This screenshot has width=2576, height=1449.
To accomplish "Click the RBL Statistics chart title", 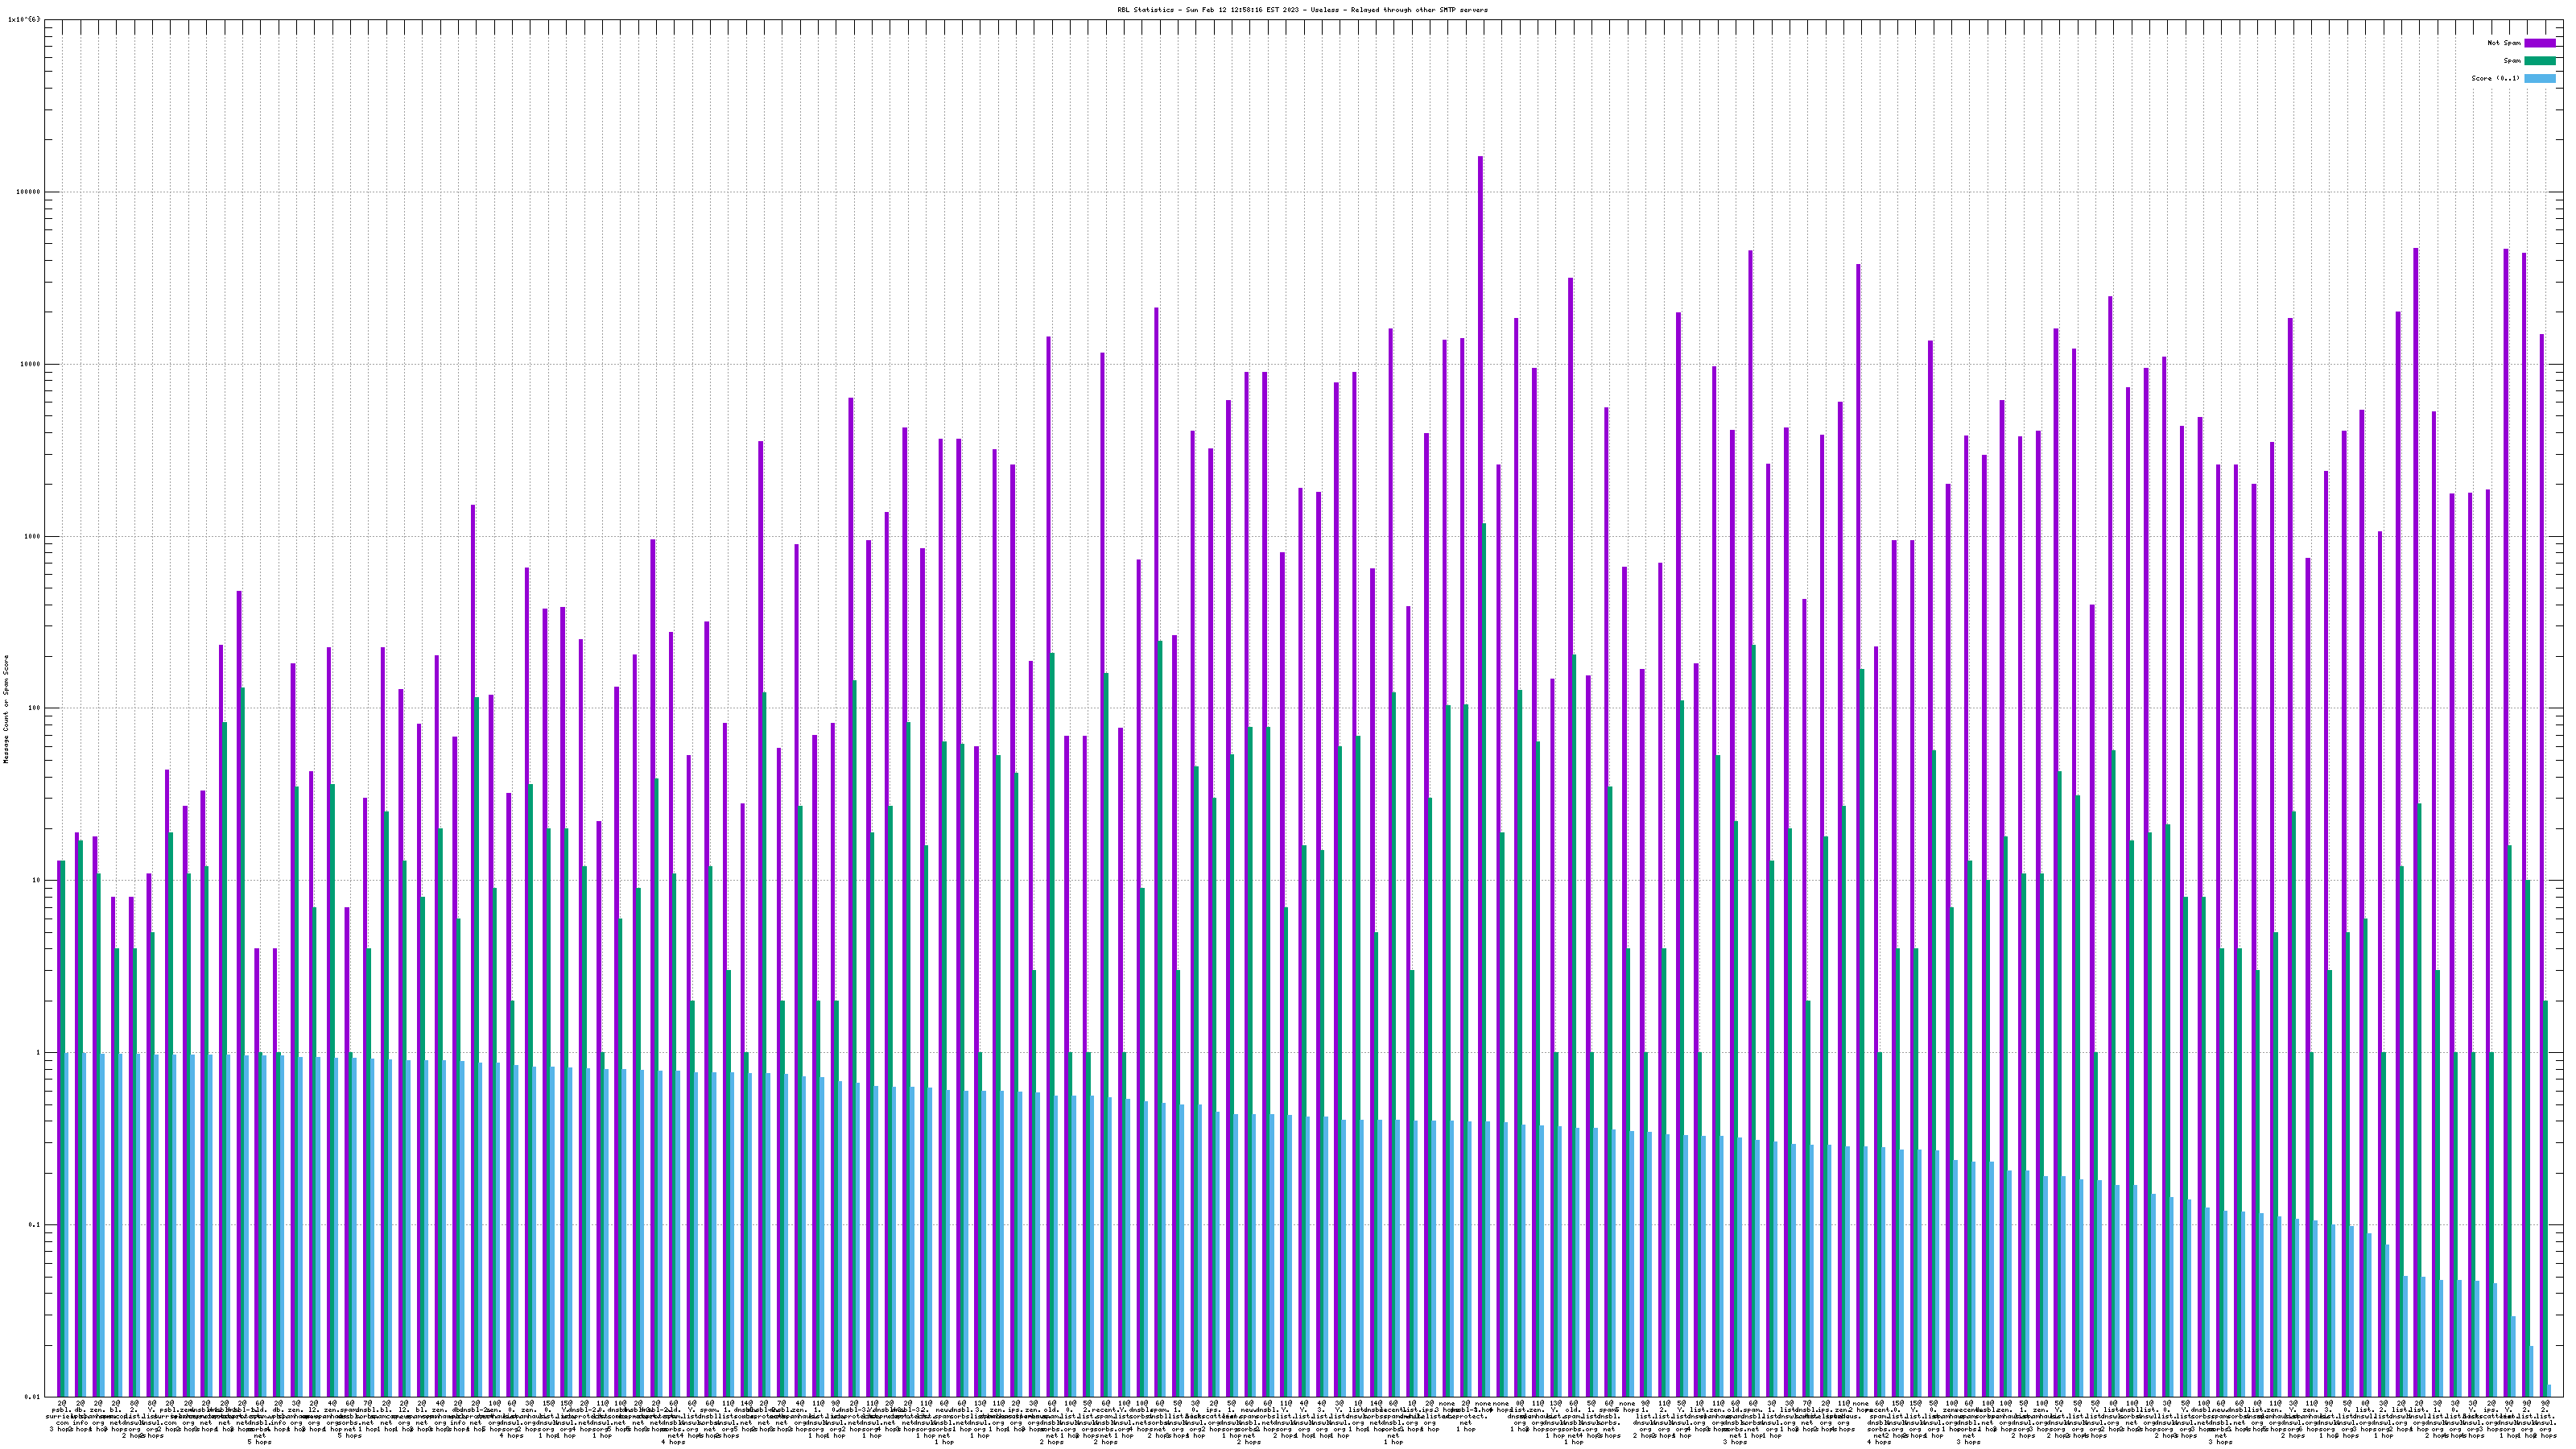I will (x=1302, y=10).
